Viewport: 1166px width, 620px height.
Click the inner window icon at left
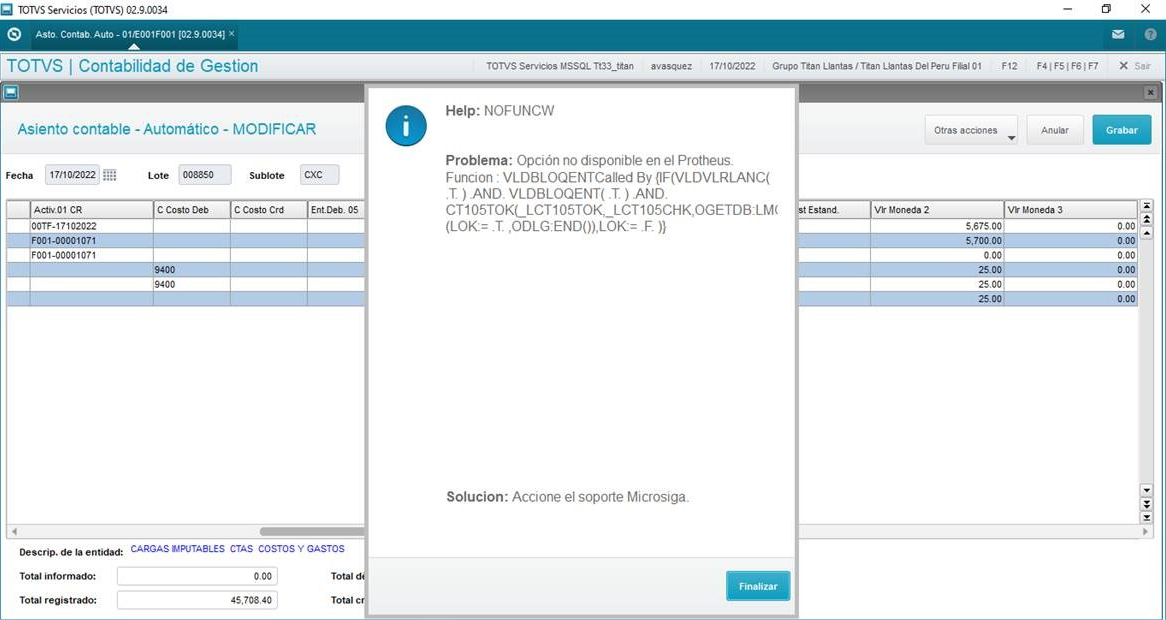11,92
